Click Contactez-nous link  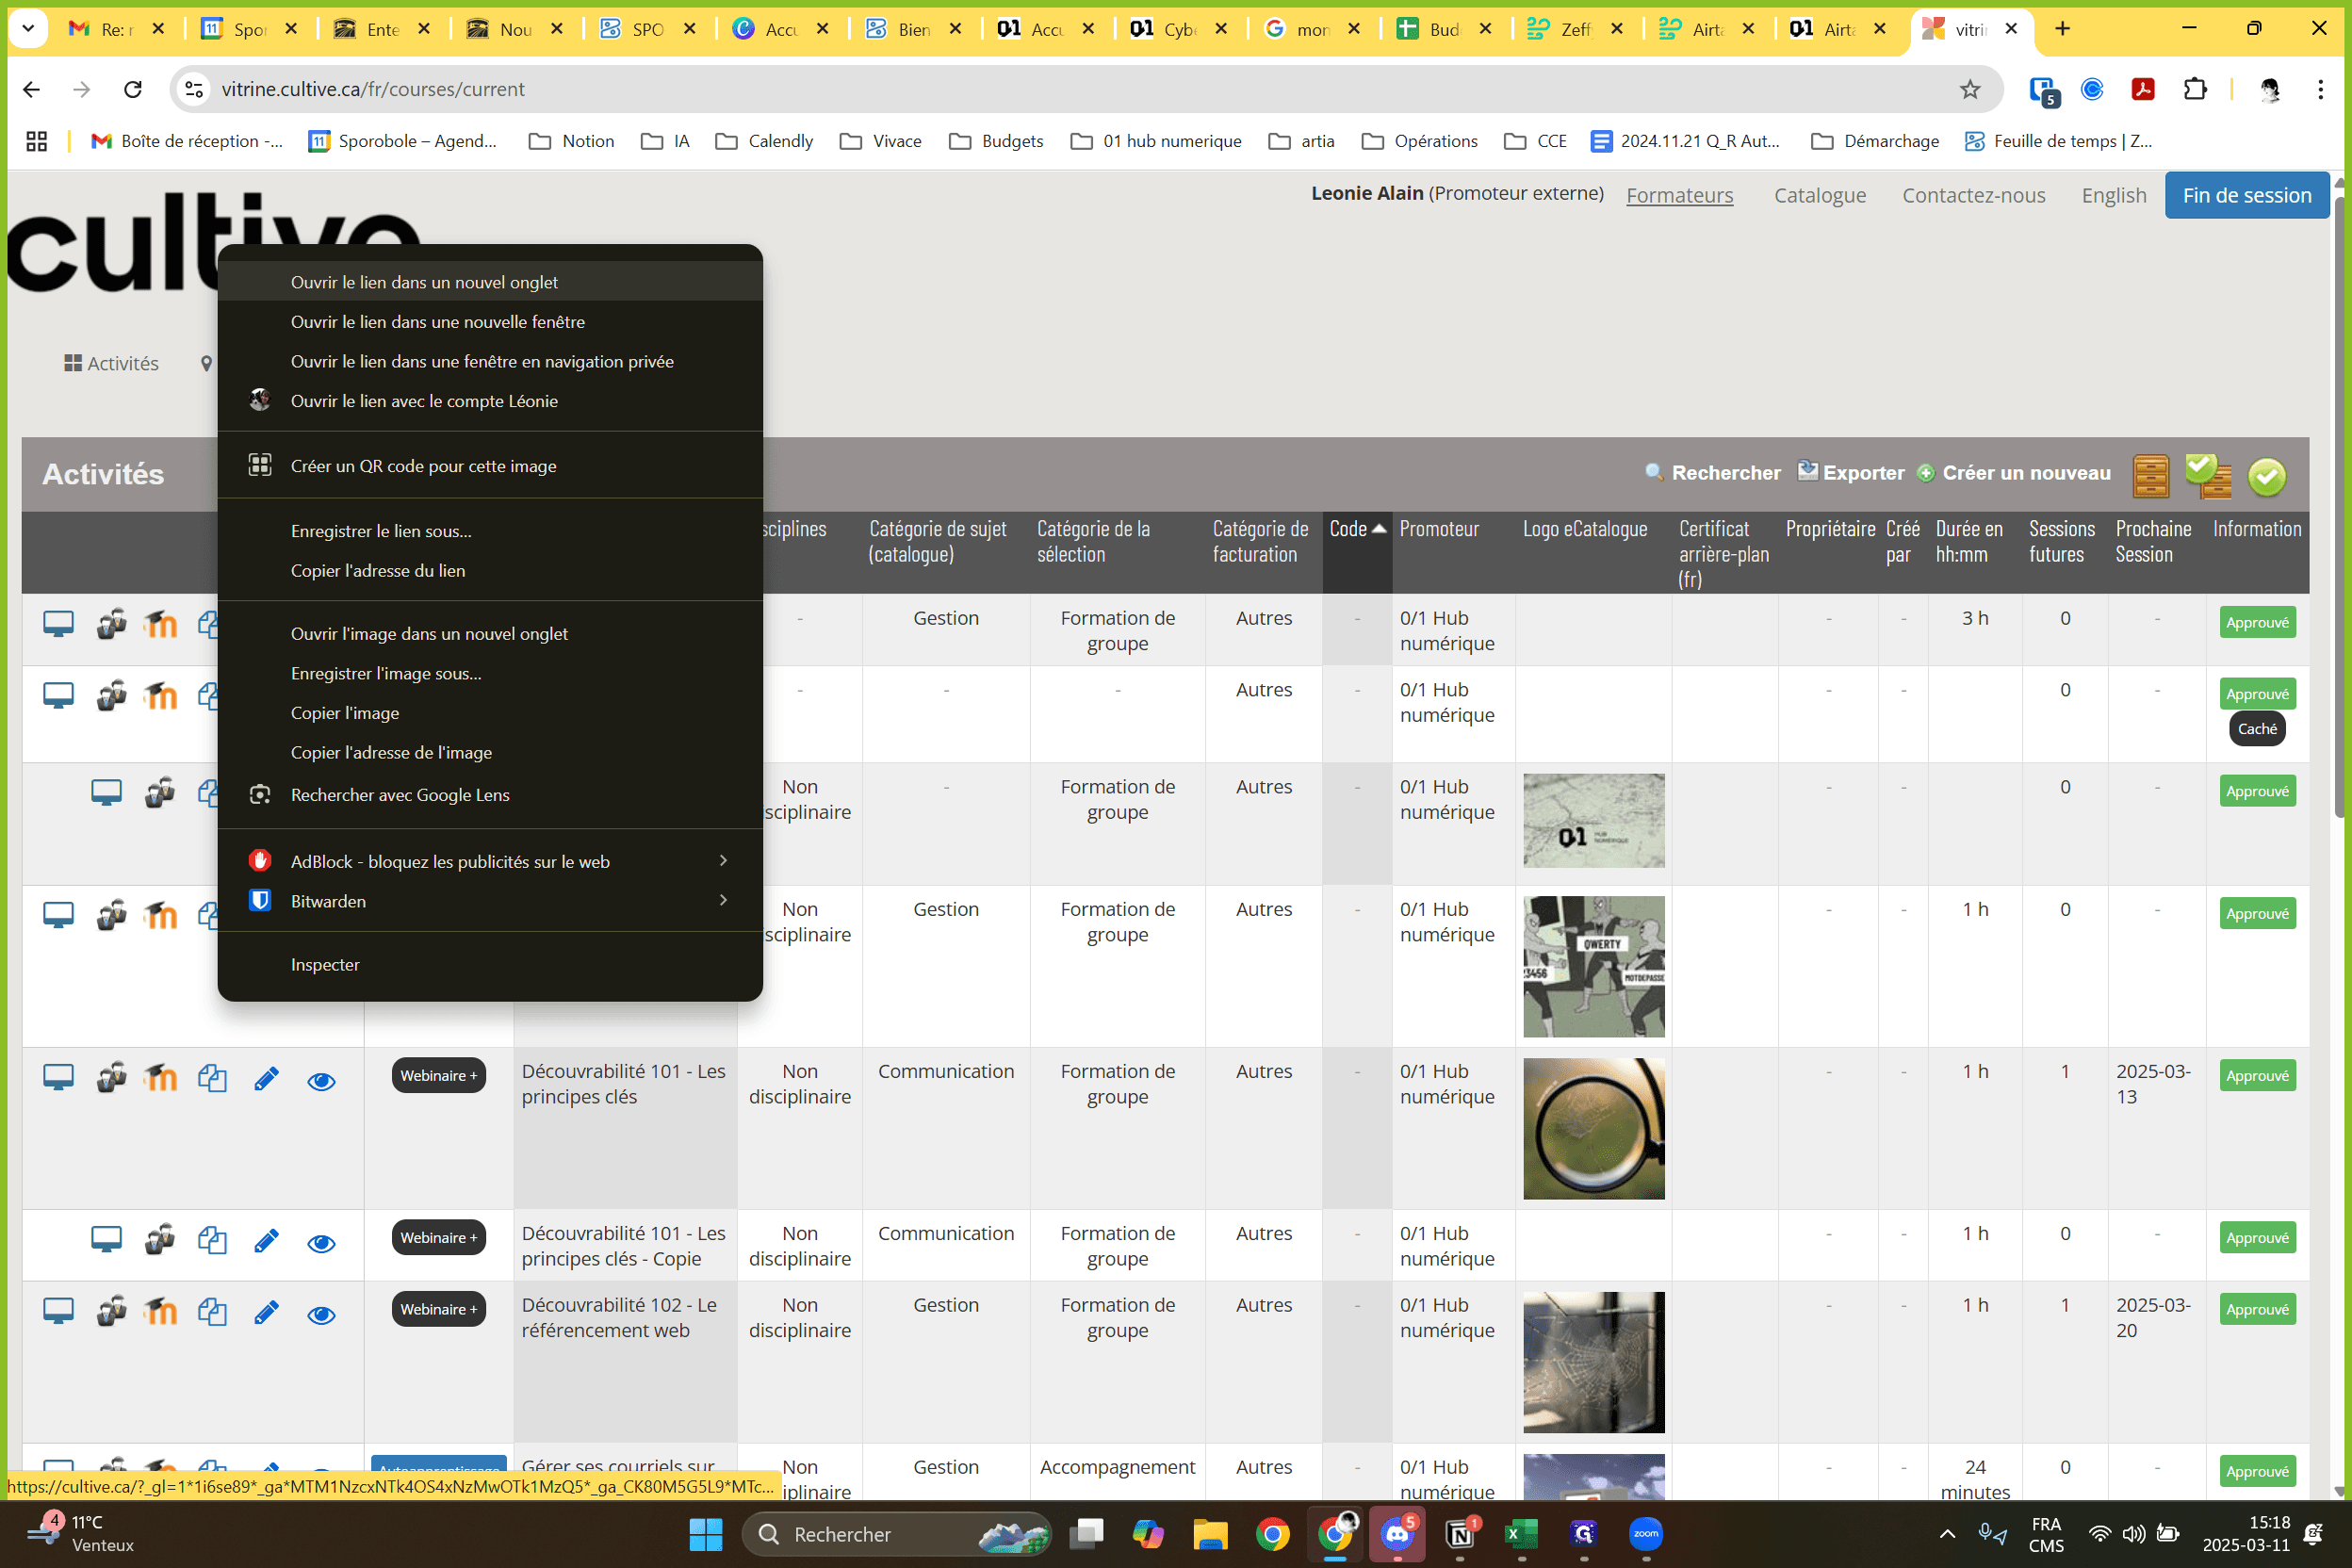1973,195
